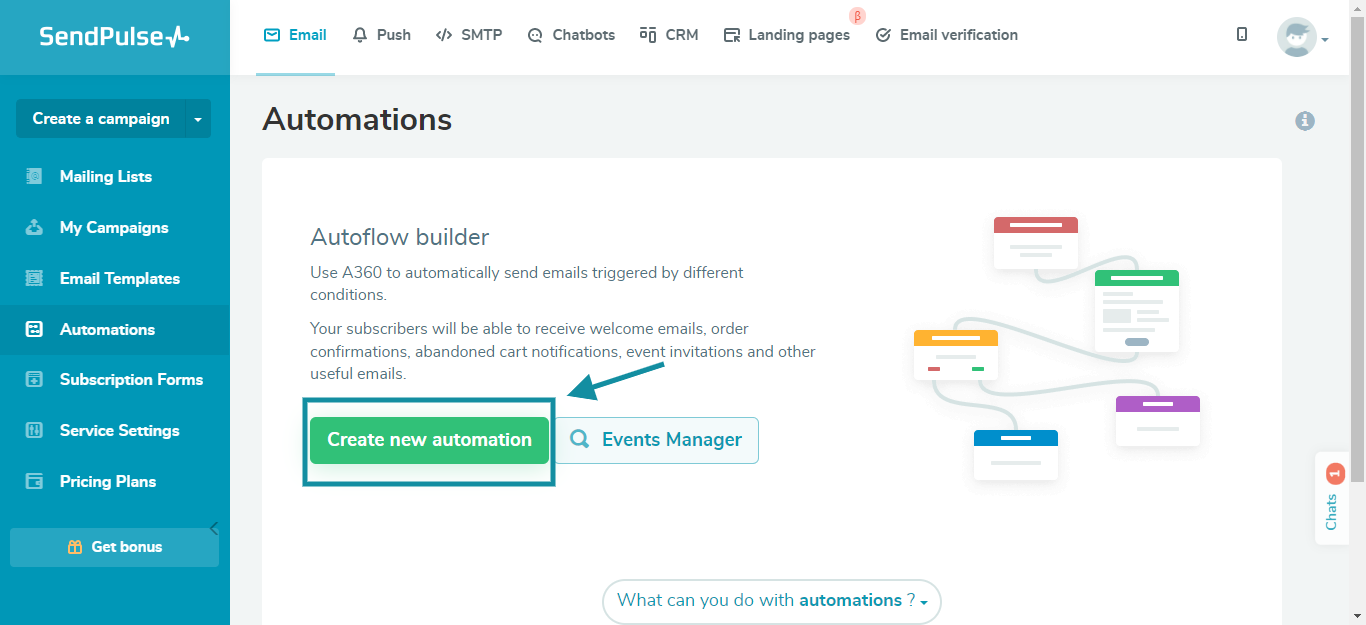This screenshot has width=1366, height=625.
Task: Open the Mailing Lists sidebar item
Action: (x=106, y=176)
